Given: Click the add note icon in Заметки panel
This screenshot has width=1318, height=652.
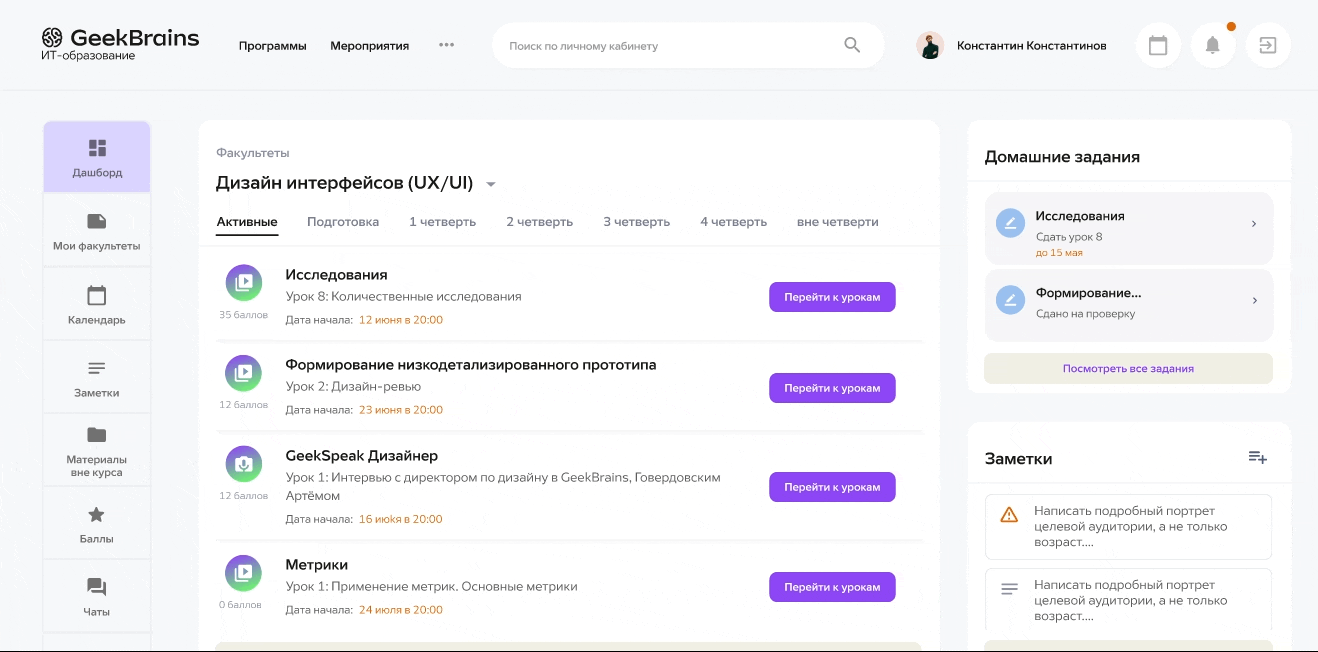Looking at the screenshot, I should 1257,457.
